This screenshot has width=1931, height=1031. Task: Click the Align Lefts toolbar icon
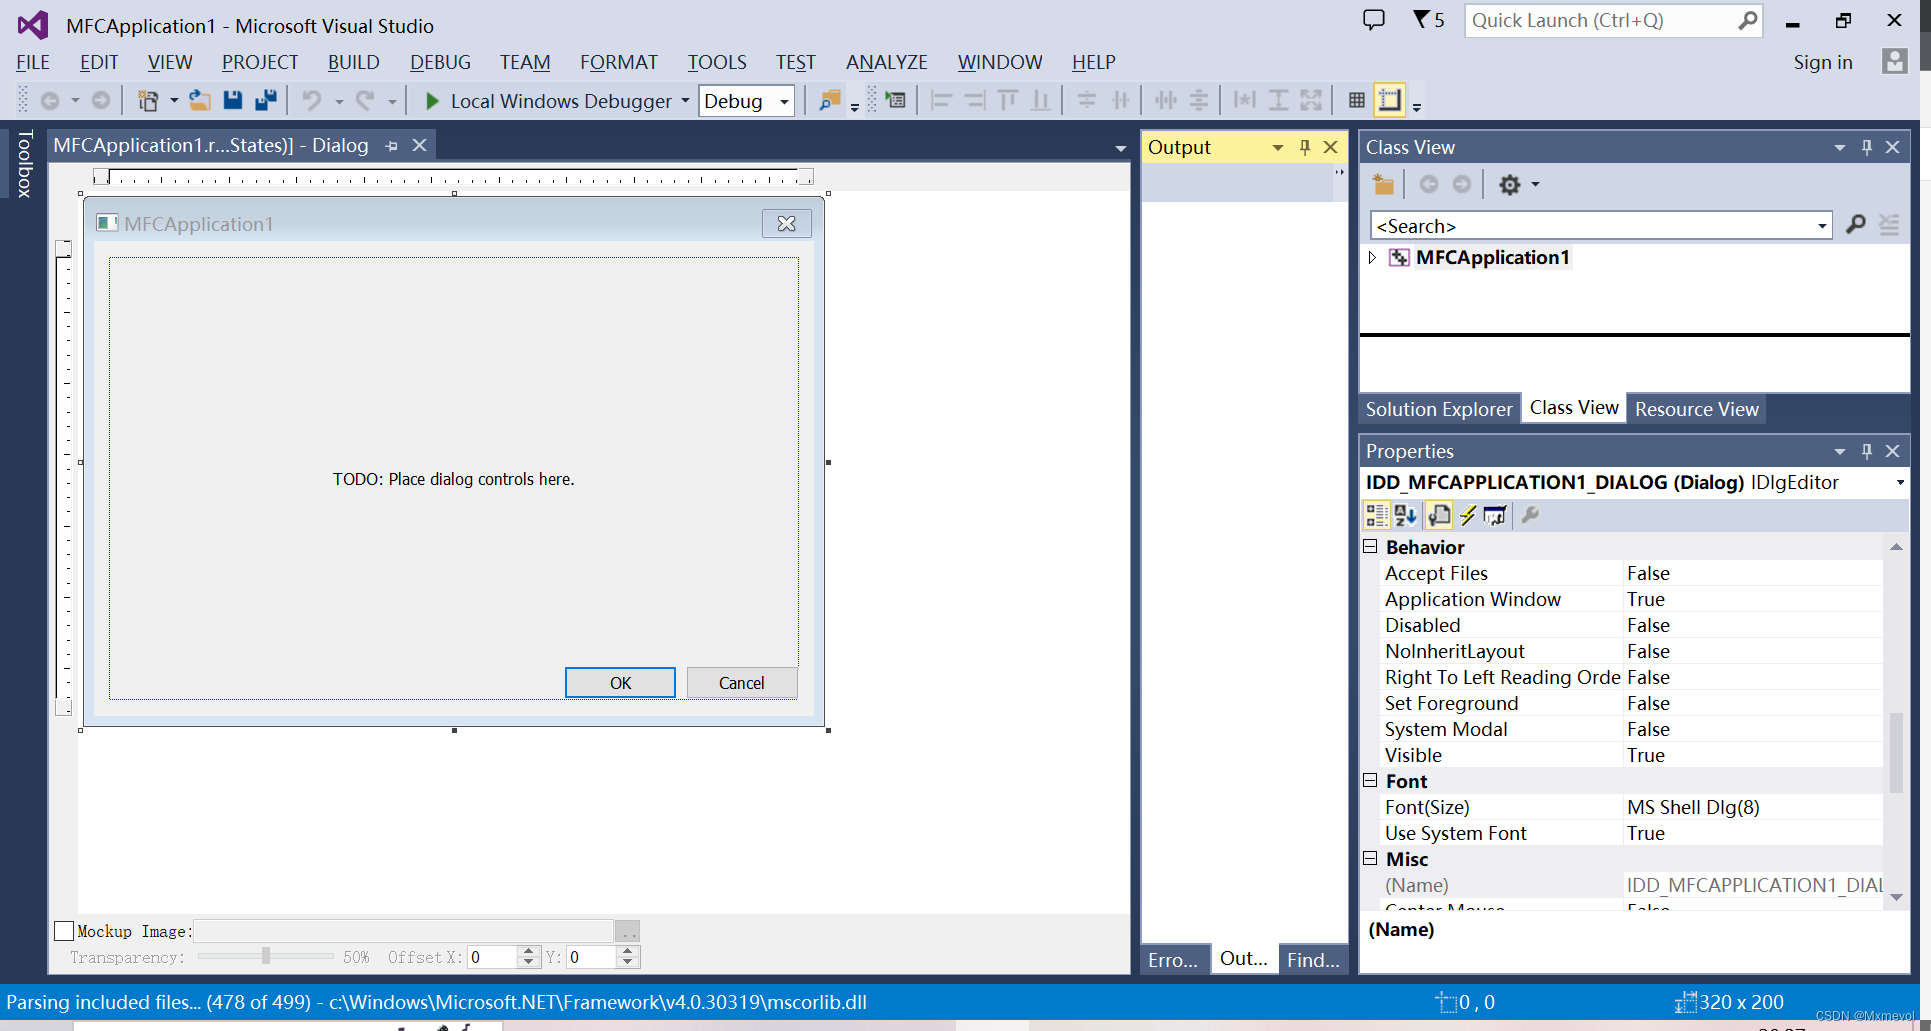pos(941,100)
